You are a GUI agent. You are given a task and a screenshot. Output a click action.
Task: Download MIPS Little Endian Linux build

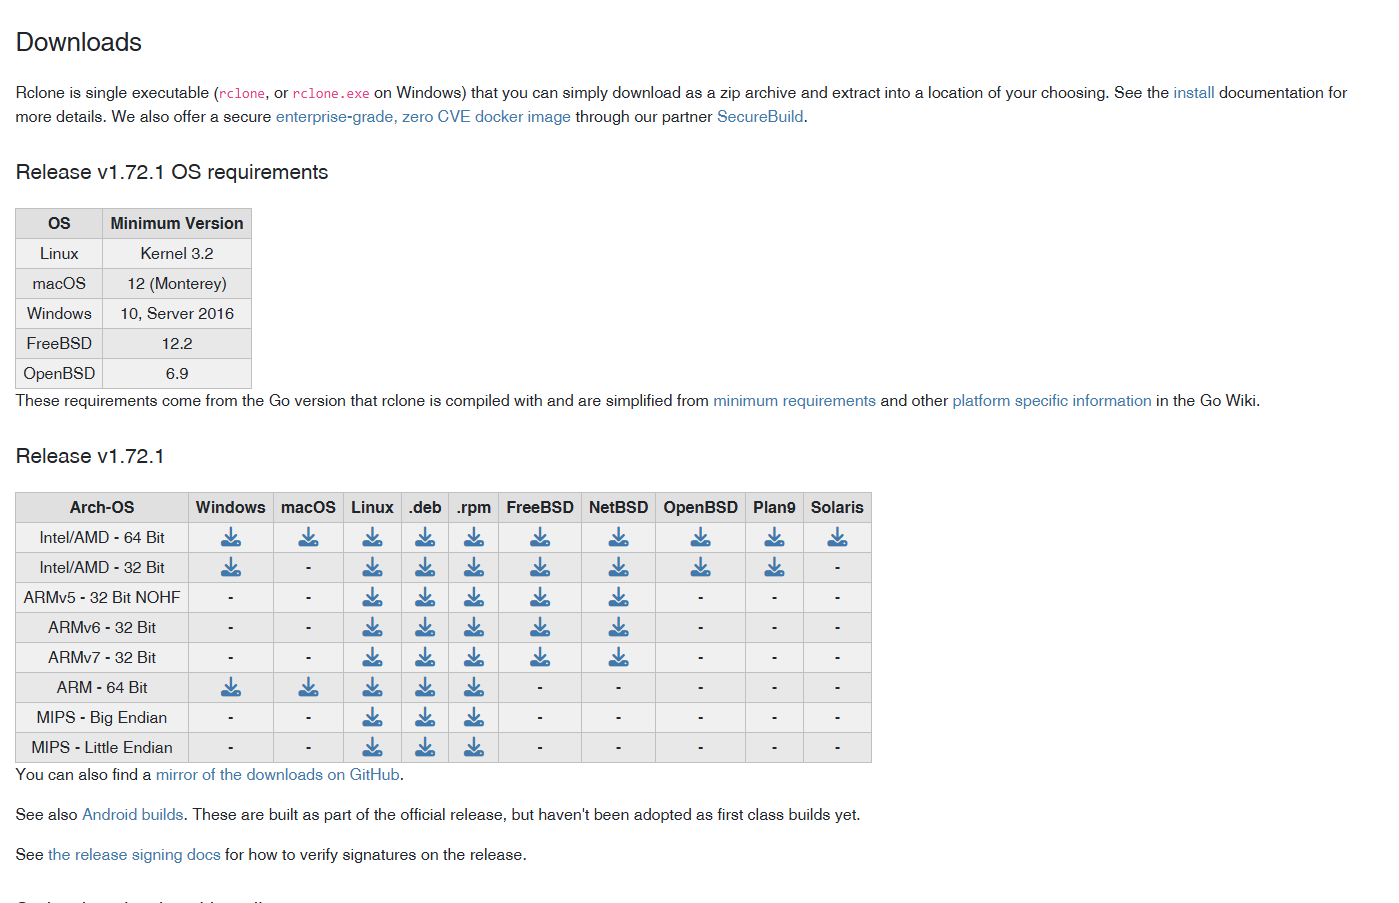372,747
